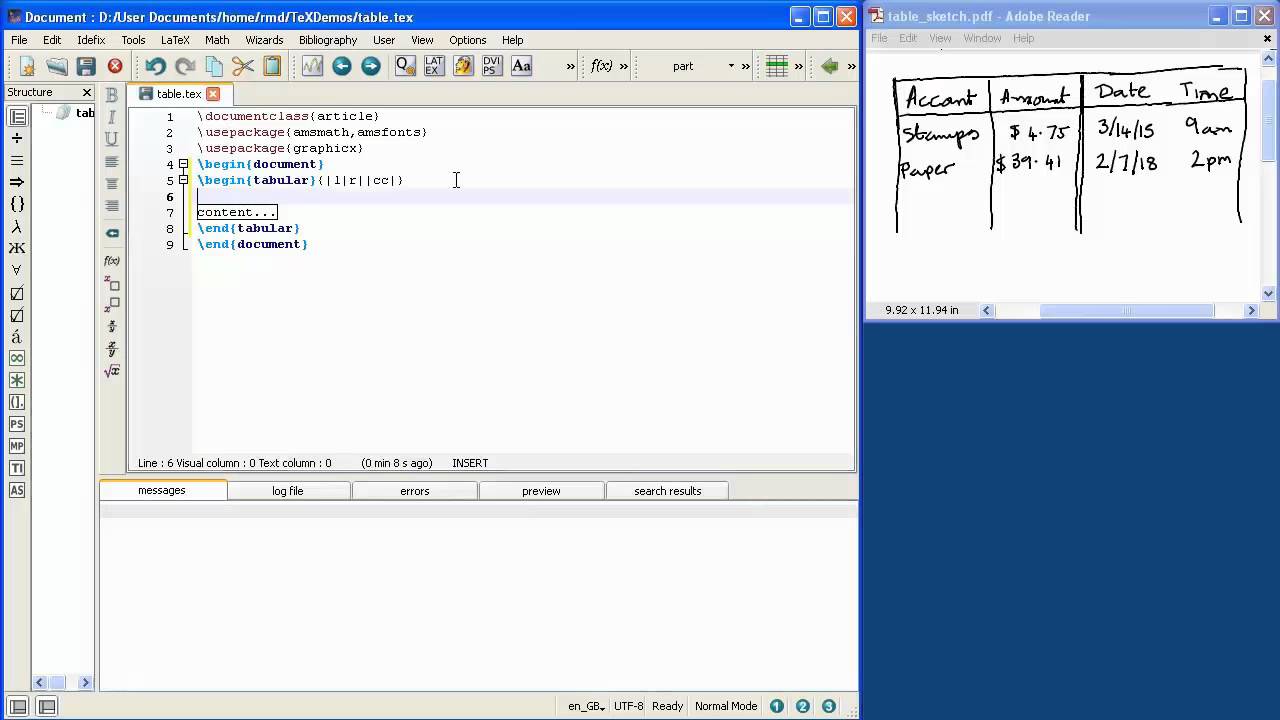Click the f(x) icon in editor sidebar
The image size is (1280, 720).
(112, 261)
